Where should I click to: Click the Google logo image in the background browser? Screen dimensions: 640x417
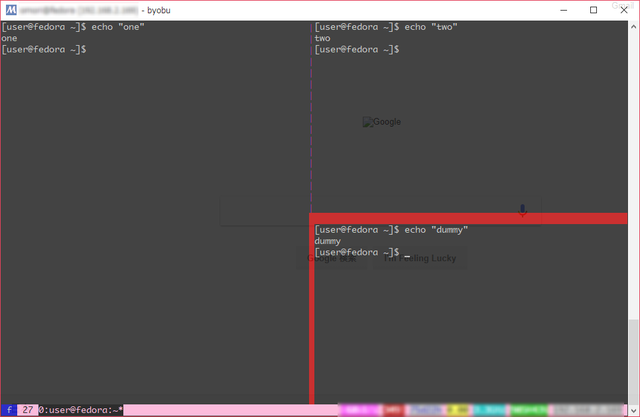[382, 122]
